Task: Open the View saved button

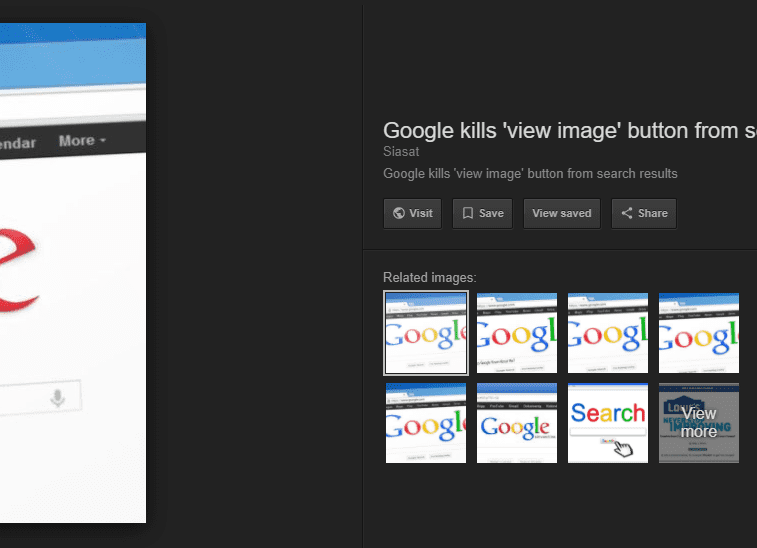Action: coord(562,213)
